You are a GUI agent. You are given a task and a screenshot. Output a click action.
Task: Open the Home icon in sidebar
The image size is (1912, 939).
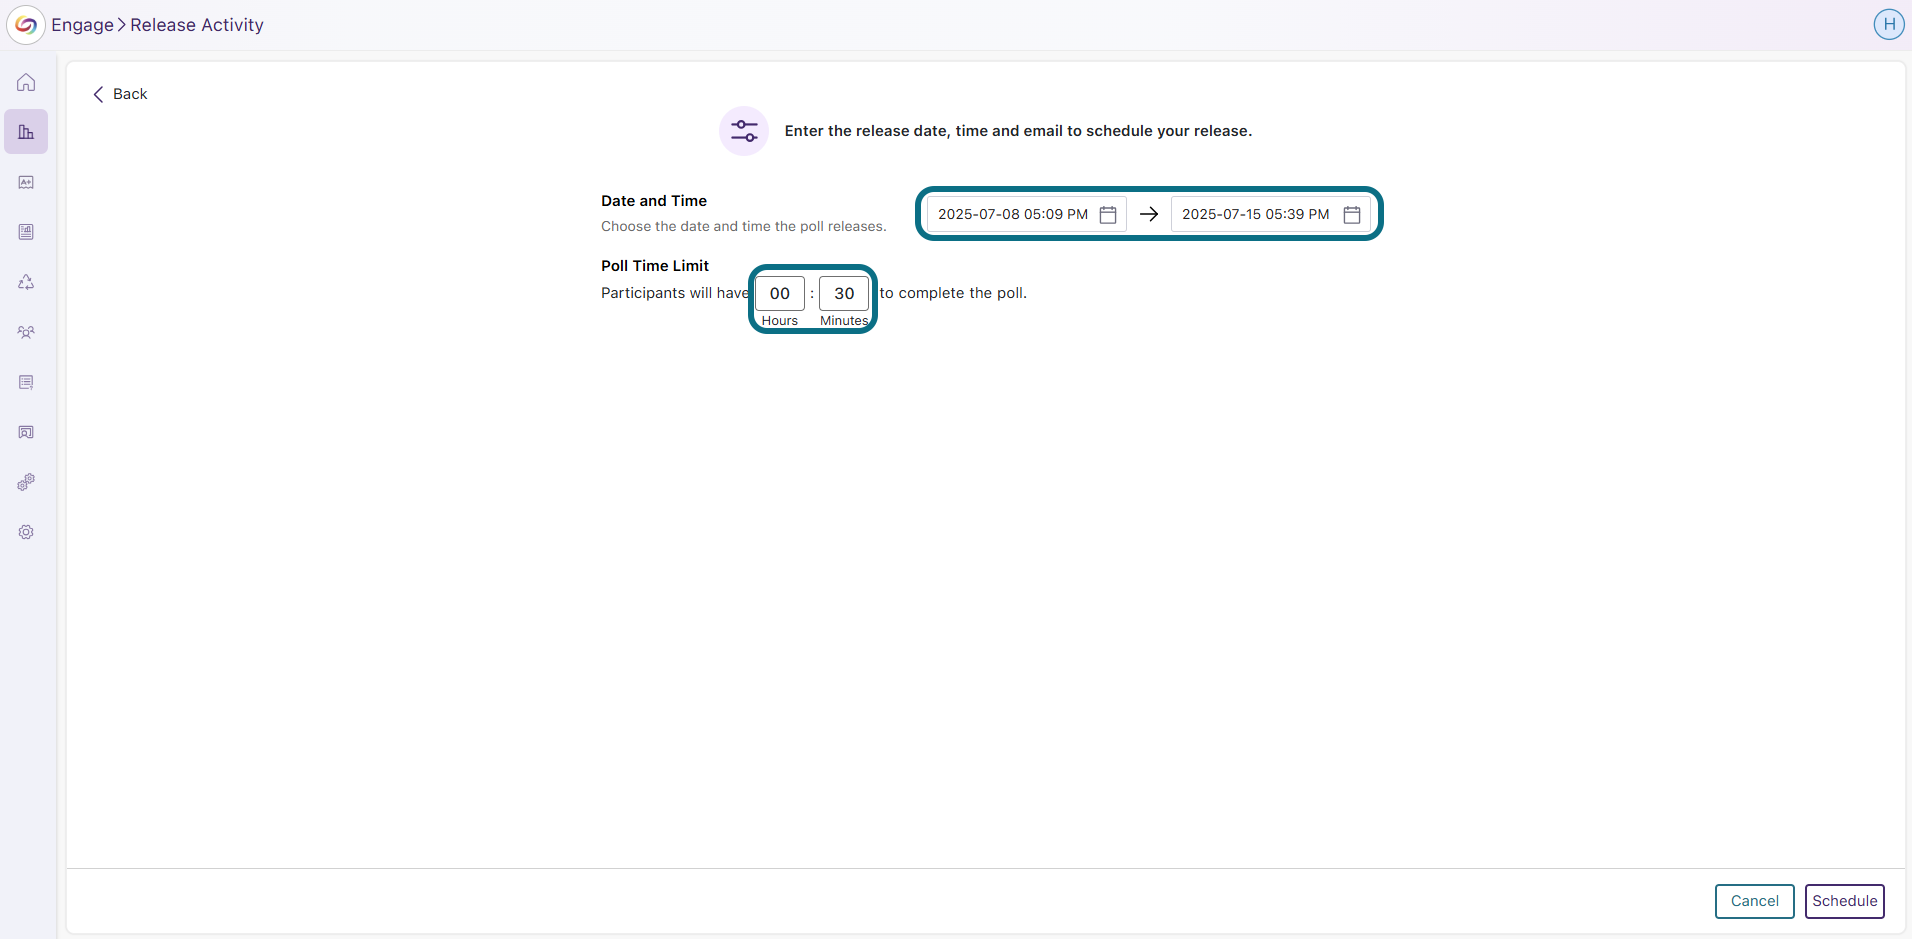pos(26,82)
